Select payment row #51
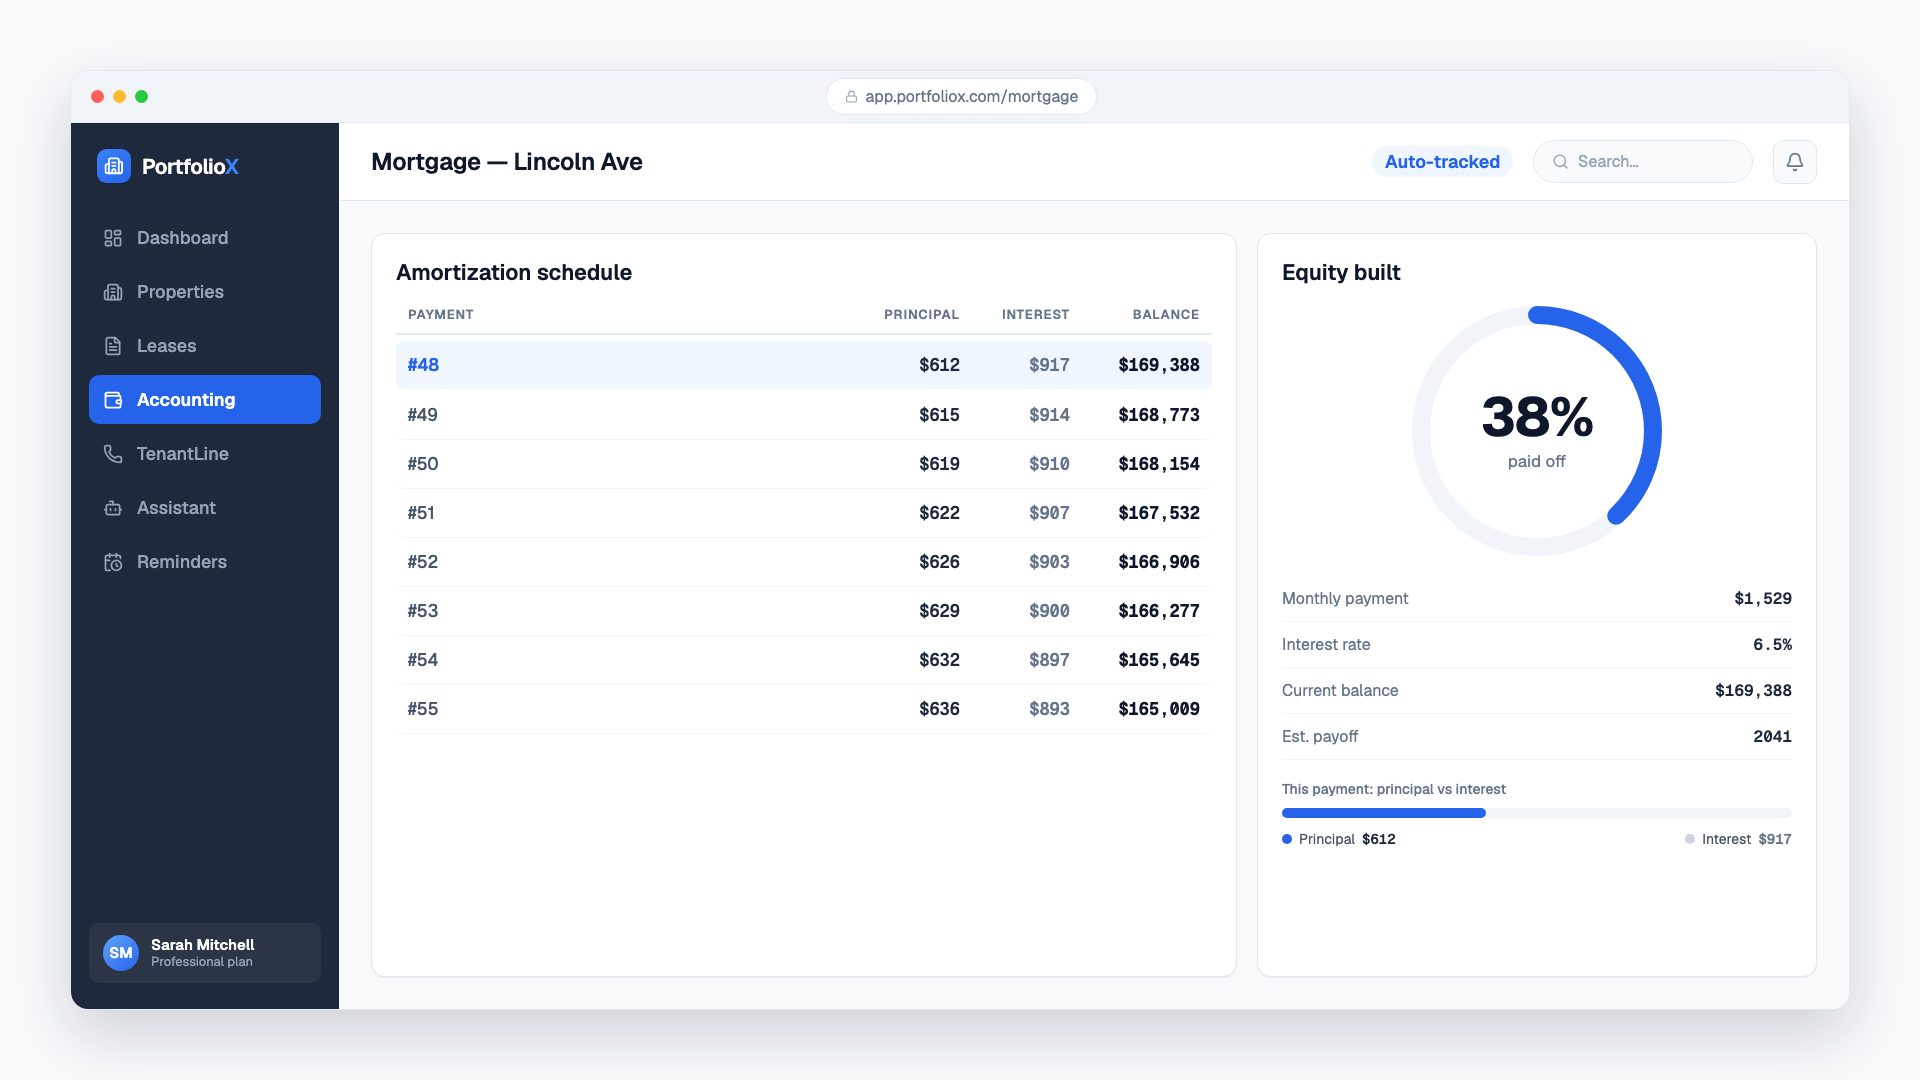This screenshot has height=1080, width=1920. coord(804,513)
